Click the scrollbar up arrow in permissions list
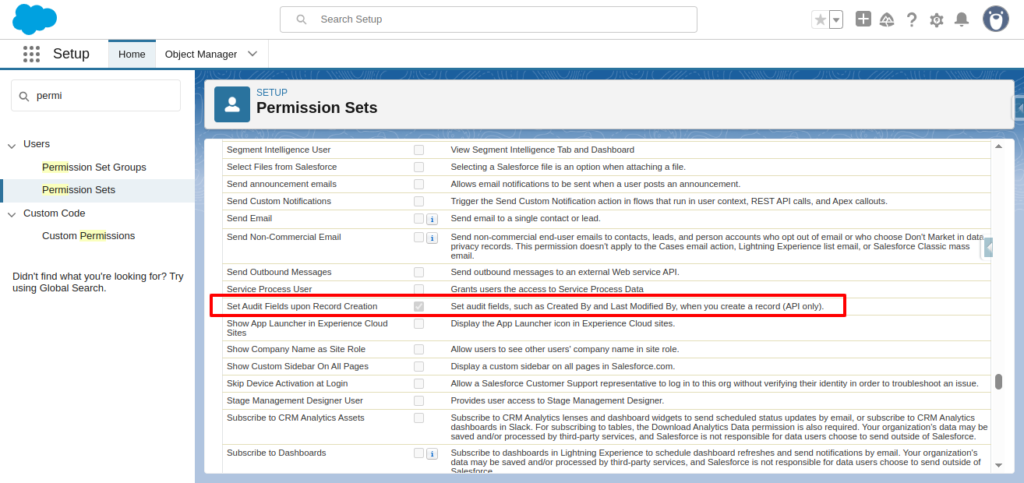The width and height of the screenshot is (1024, 483). (999, 146)
